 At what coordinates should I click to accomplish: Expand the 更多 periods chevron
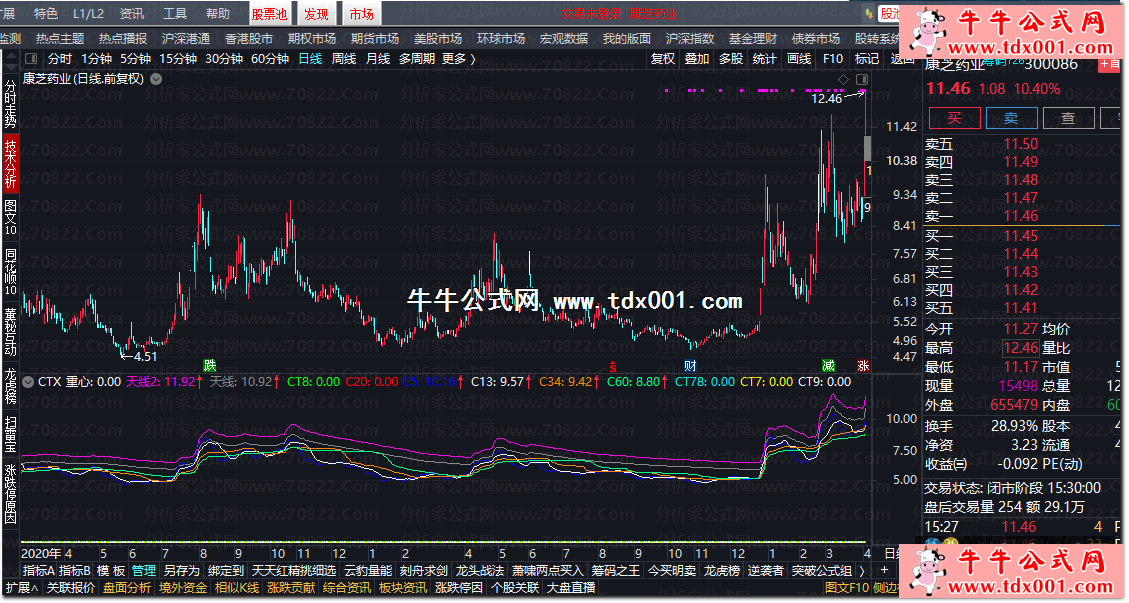coord(473,59)
